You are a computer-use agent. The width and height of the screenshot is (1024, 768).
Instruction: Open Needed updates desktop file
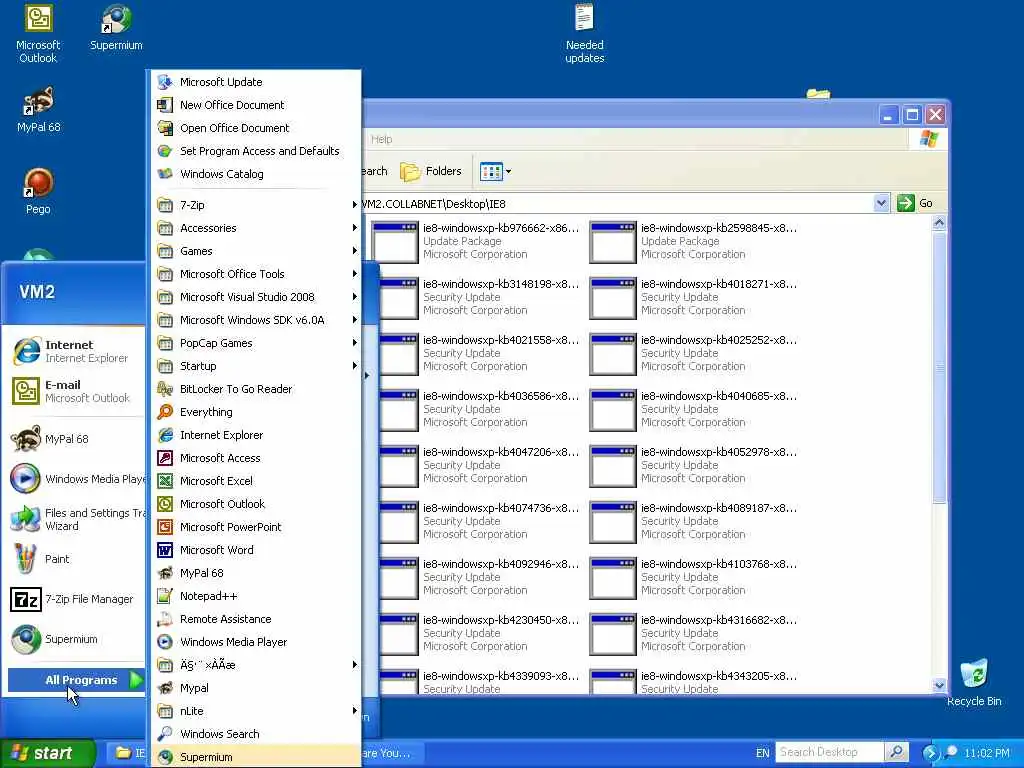(584, 34)
